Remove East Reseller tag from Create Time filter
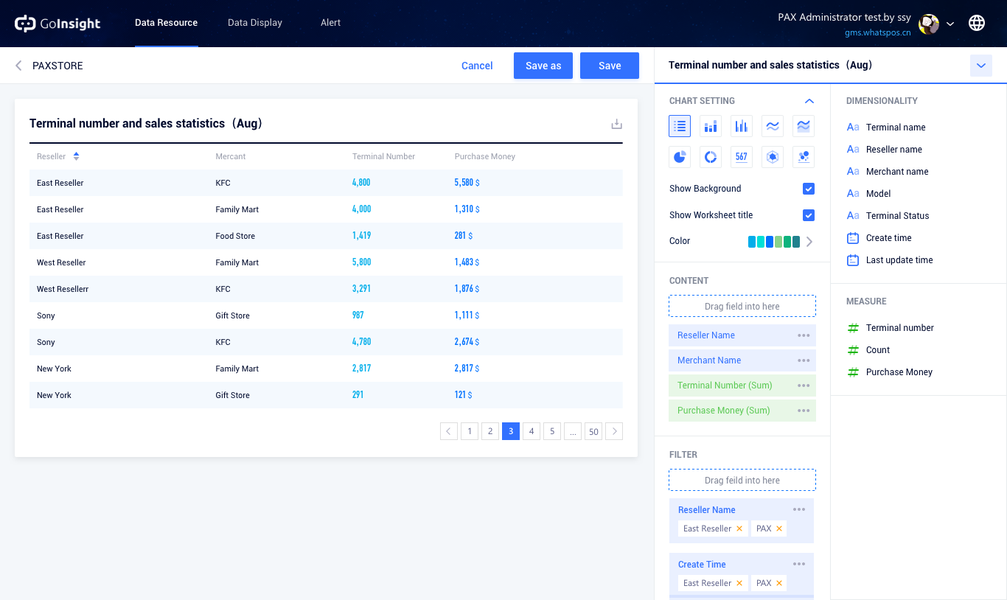Image resolution: width=1007 pixels, height=600 pixels. click(739, 583)
